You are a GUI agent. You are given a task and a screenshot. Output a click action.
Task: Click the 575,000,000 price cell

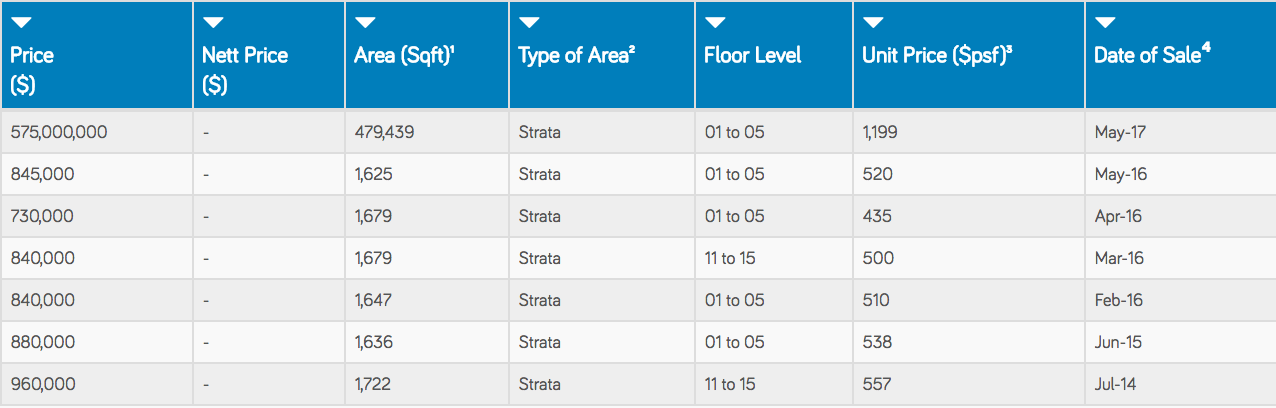pos(96,132)
